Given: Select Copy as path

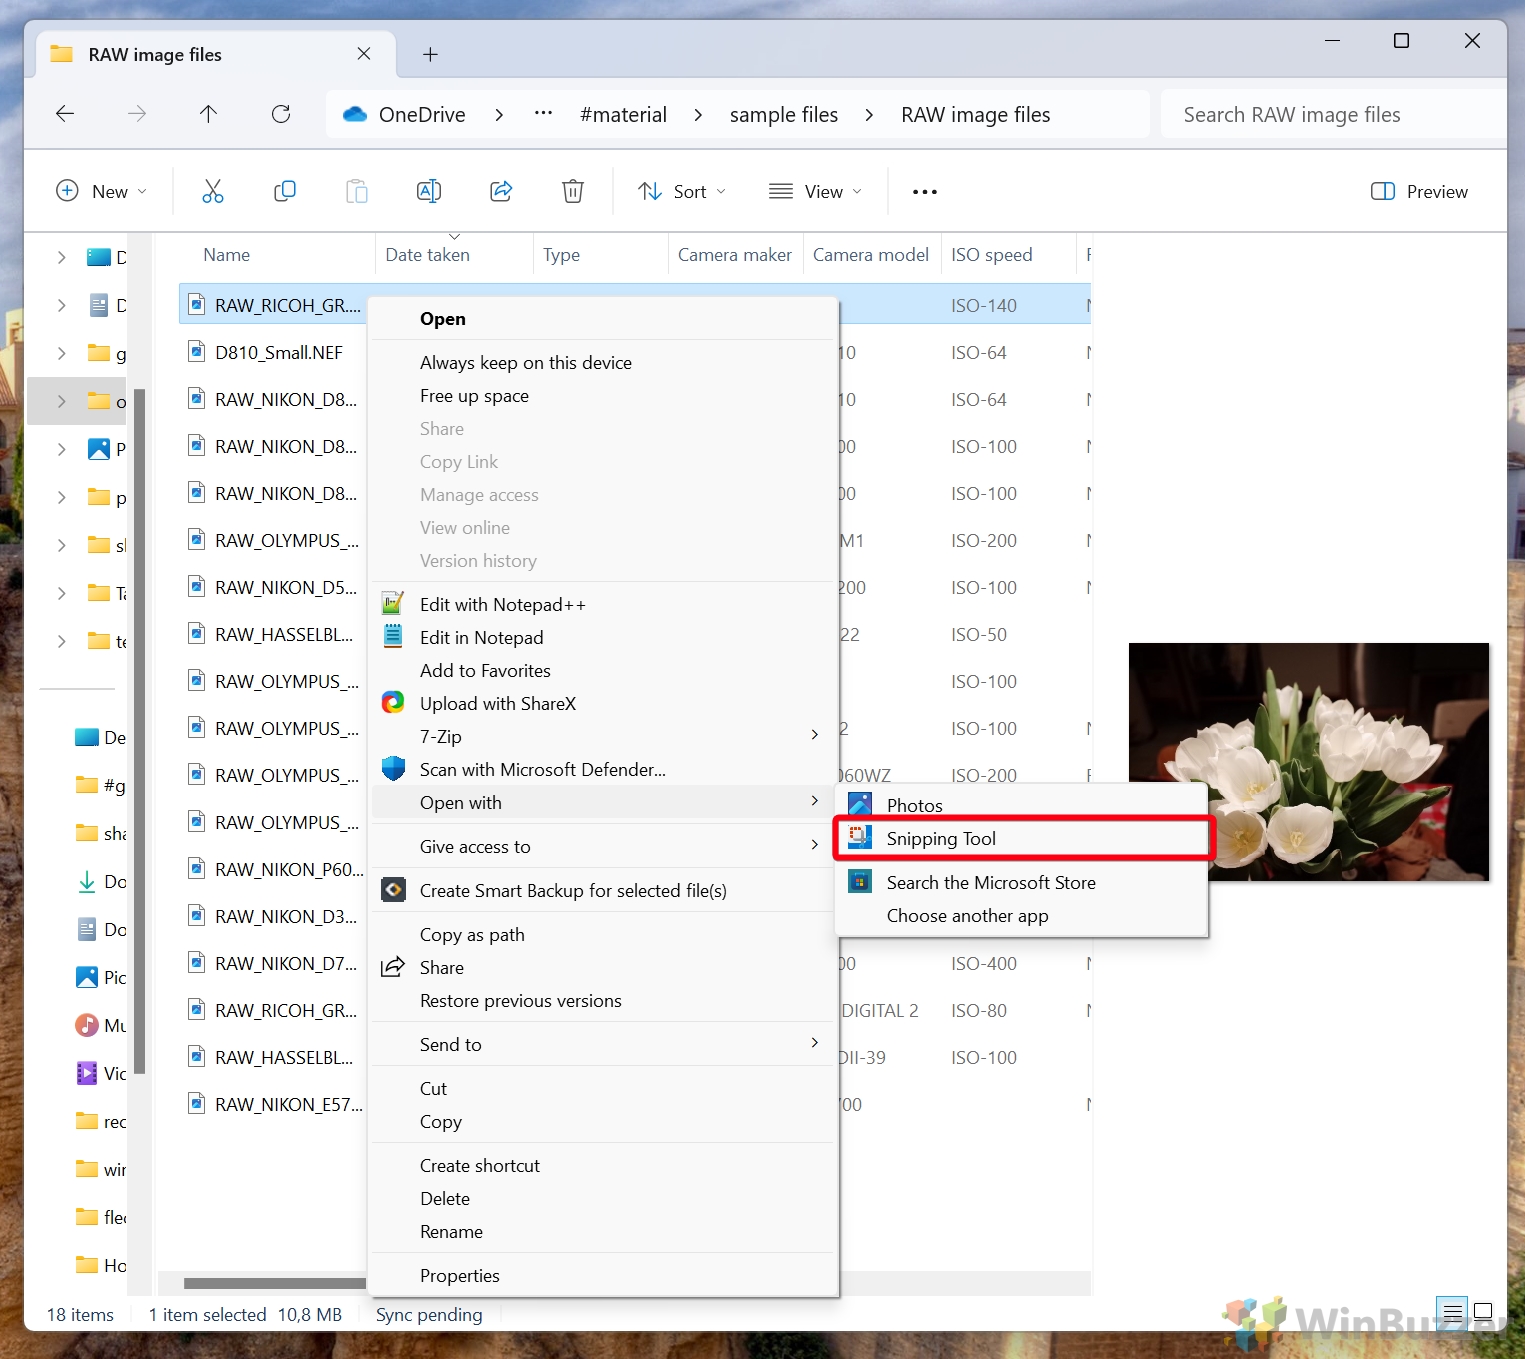Looking at the screenshot, I should point(604,934).
